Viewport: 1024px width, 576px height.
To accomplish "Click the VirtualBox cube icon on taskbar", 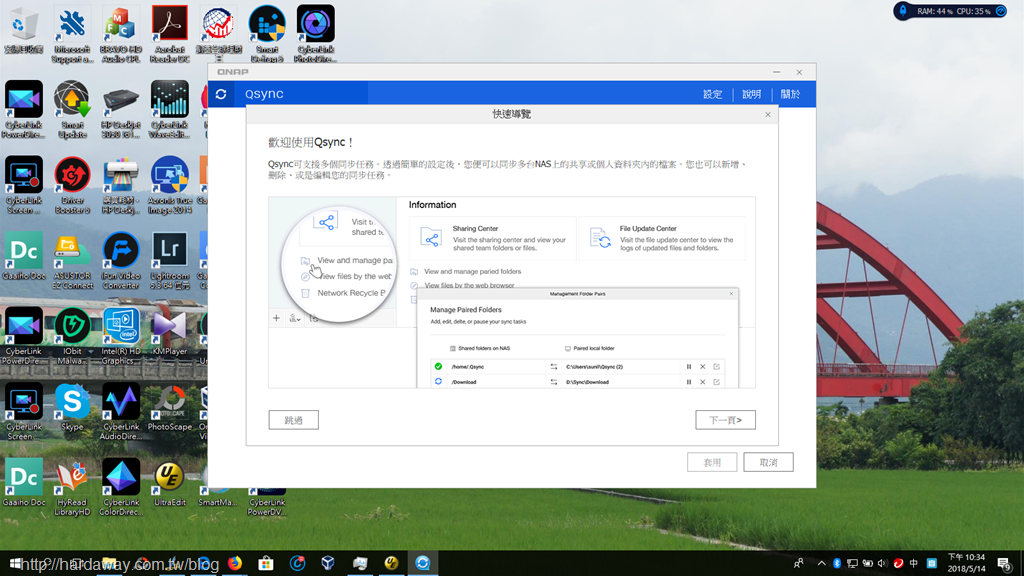I will pyautogui.click(x=328, y=563).
